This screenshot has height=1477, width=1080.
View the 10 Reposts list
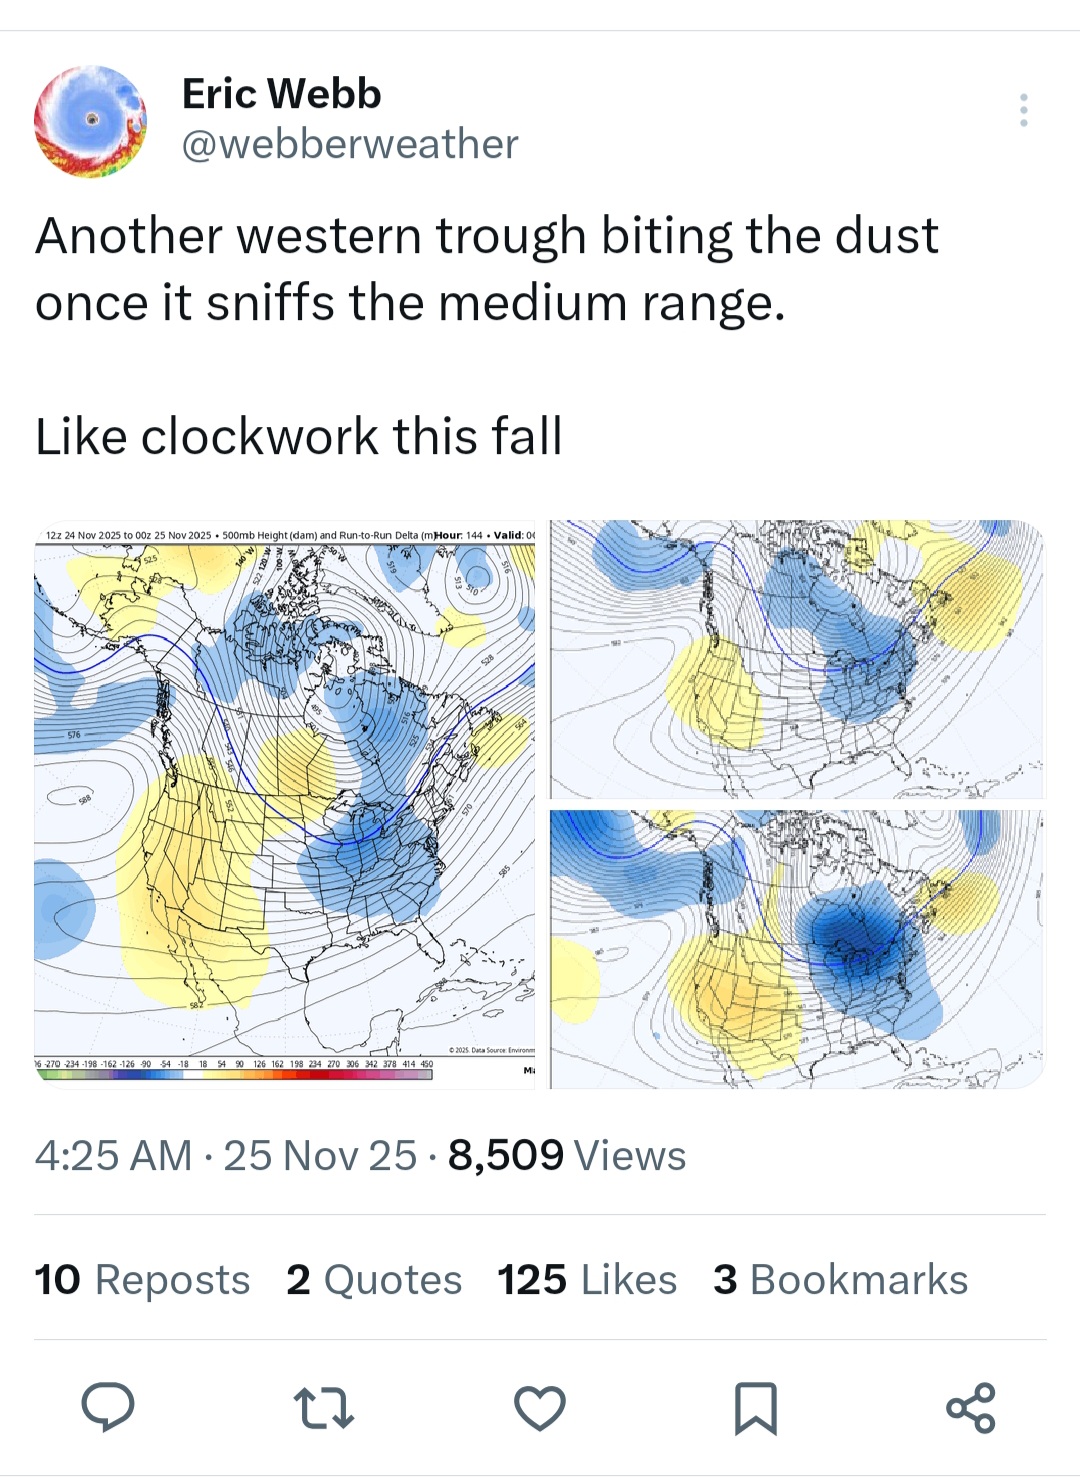click(x=142, y=1279)
